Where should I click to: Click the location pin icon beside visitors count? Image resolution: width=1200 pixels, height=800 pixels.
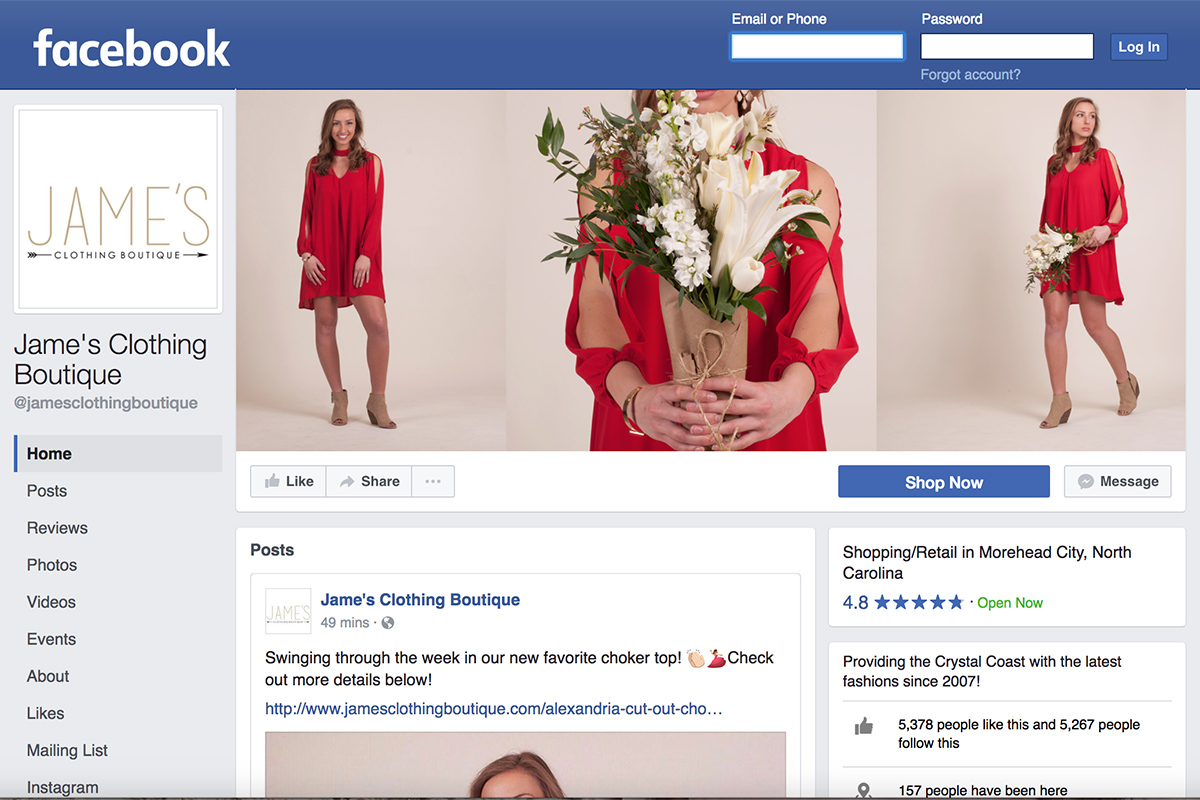[x=864, y=791]
